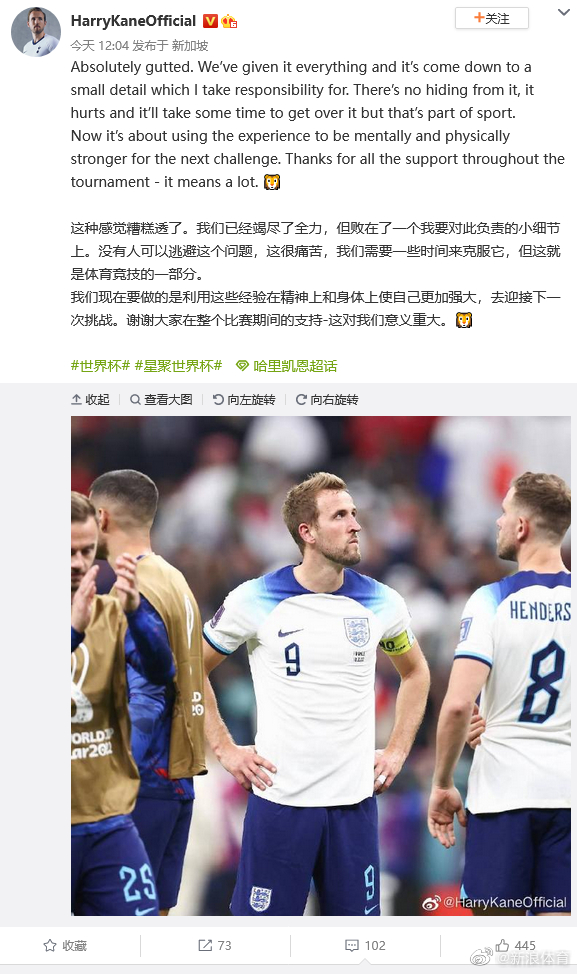Rotate image right with 向右旋转

327,399
